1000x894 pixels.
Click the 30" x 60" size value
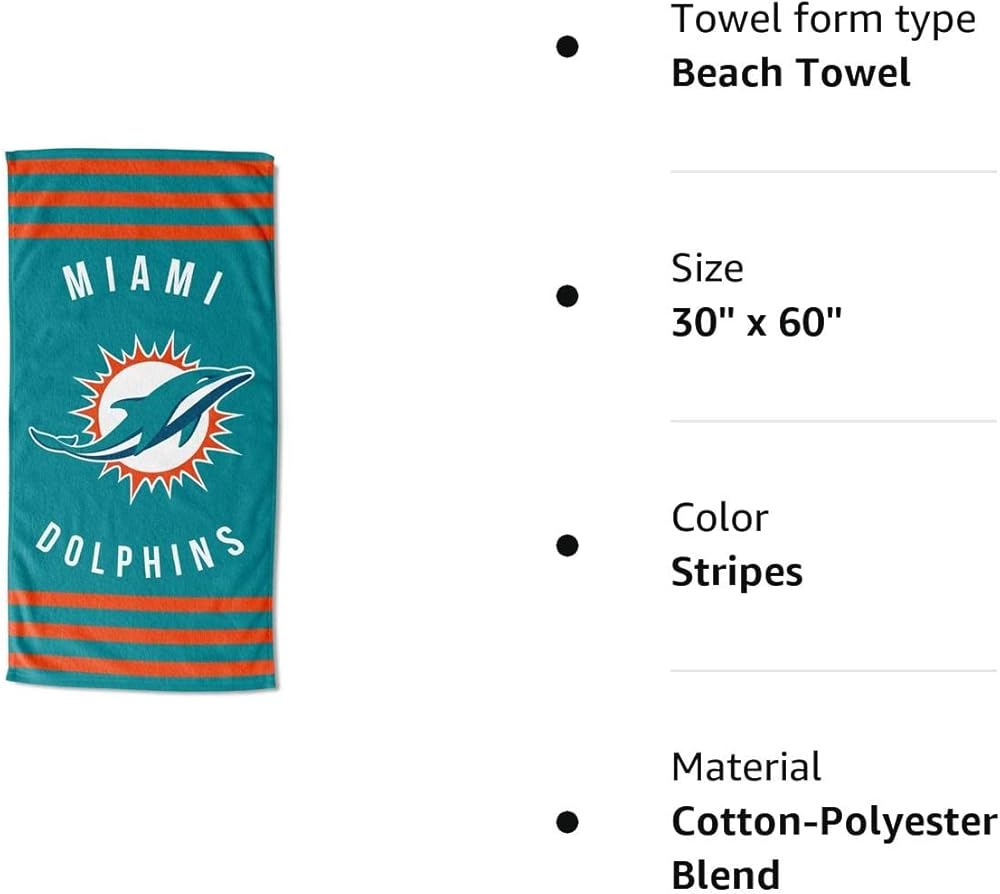pyautogui.click(x=756, y=322)
